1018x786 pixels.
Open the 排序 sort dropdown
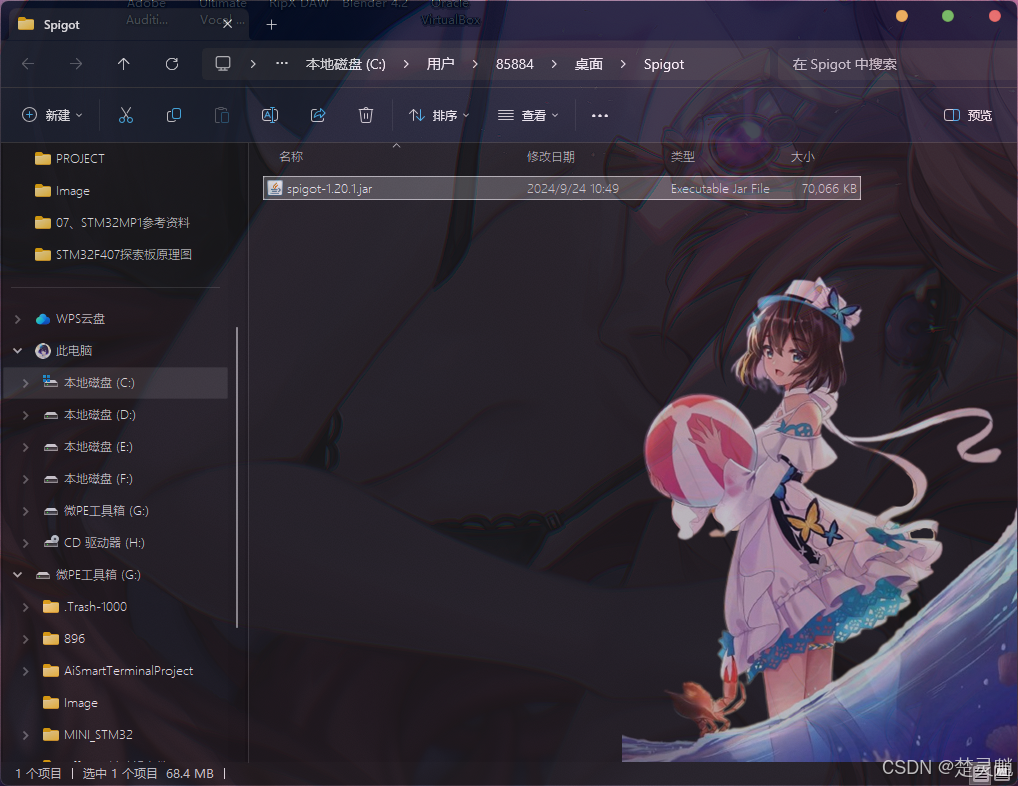click(x=439, y=116)
